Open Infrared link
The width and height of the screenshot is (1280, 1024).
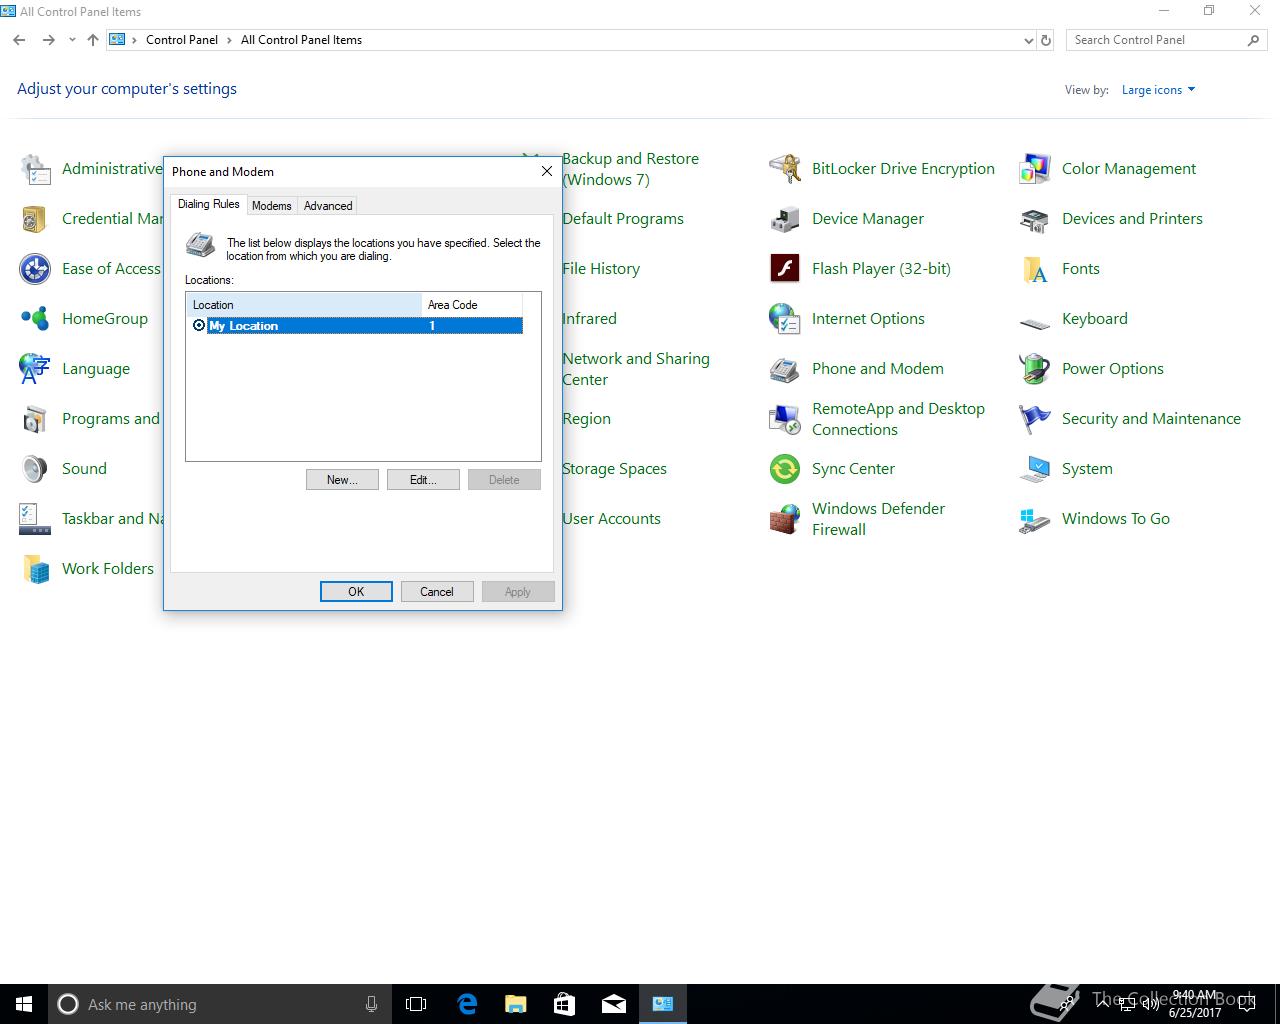(x=589, y=319)
